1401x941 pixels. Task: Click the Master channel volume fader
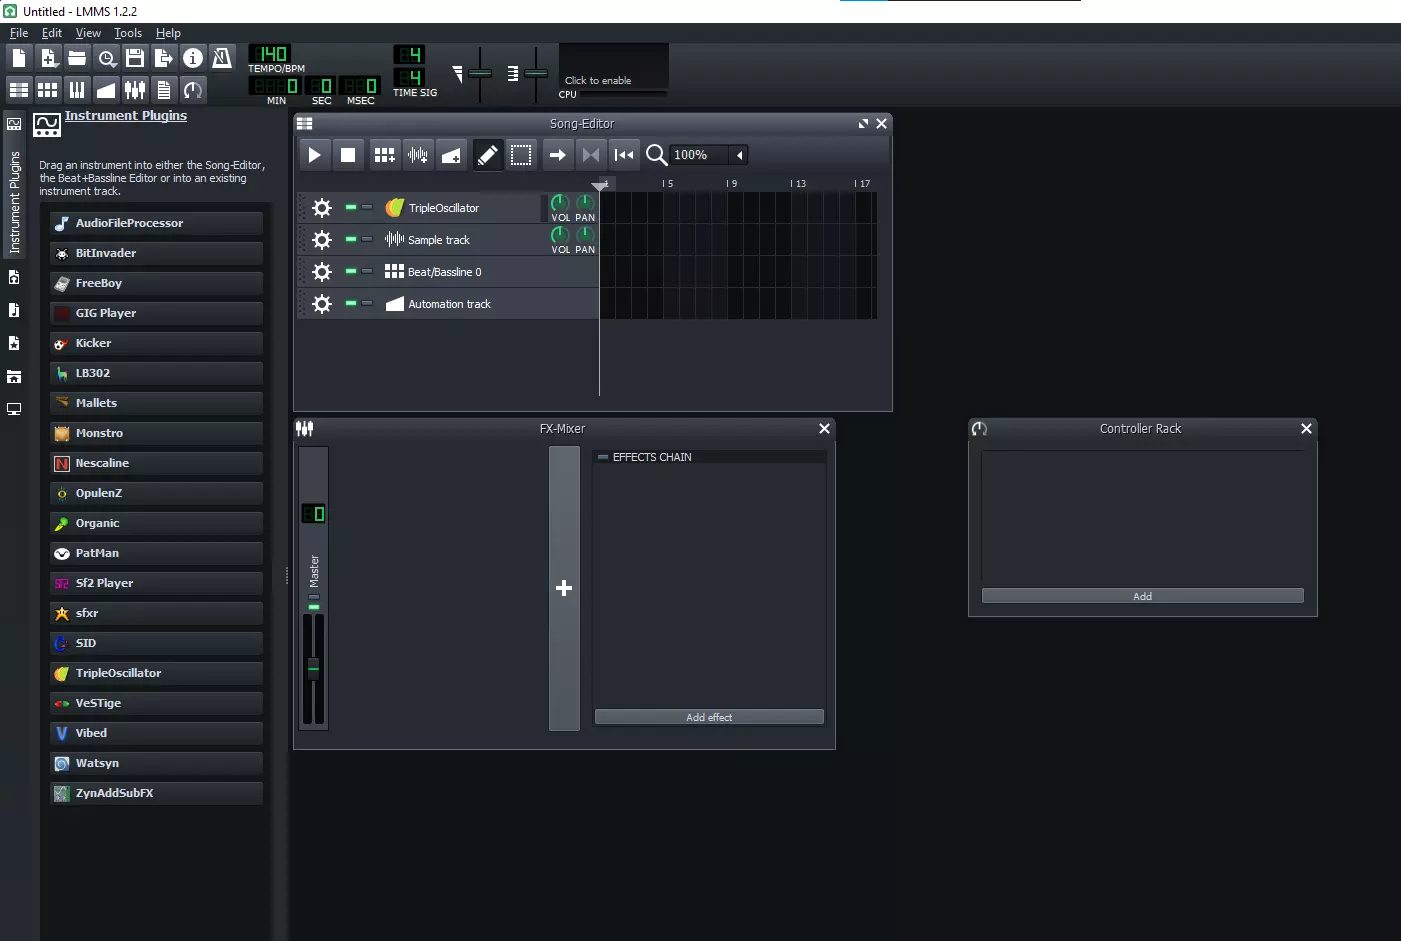click(313, 667)
